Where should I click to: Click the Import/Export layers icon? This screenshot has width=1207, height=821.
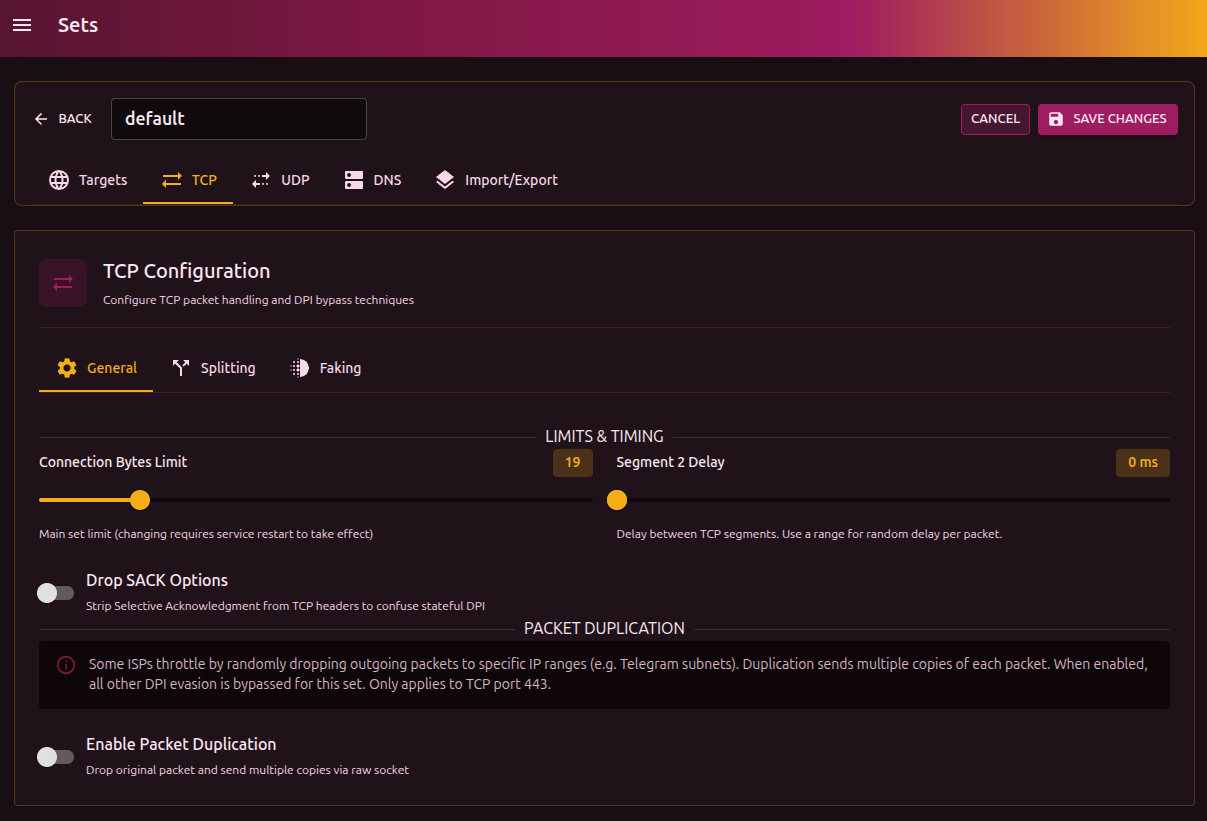[x=445, y=180]
